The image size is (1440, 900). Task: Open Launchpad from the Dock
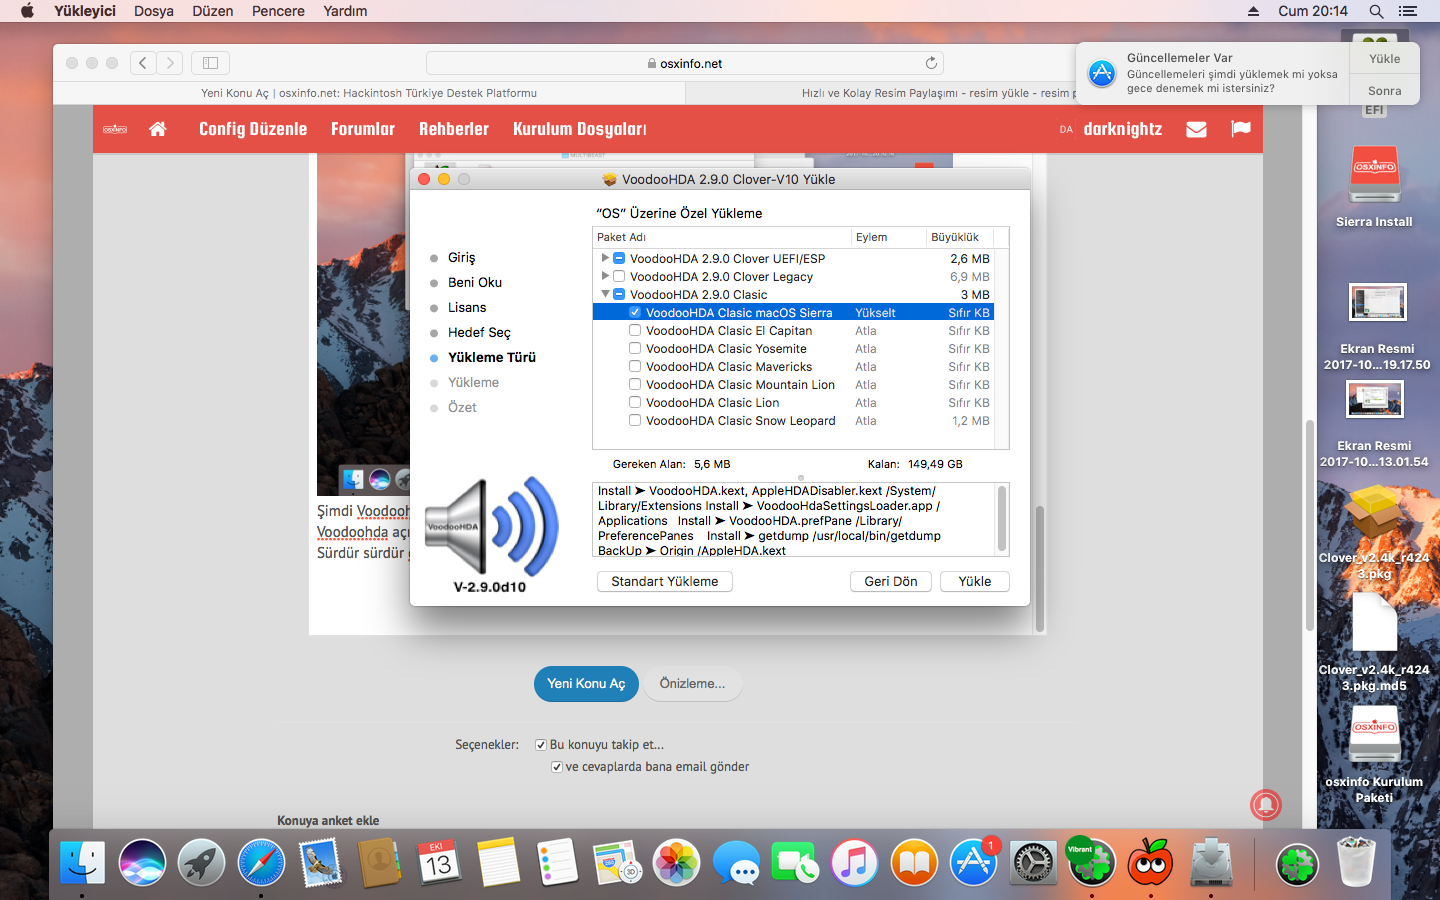click(201, 862)
